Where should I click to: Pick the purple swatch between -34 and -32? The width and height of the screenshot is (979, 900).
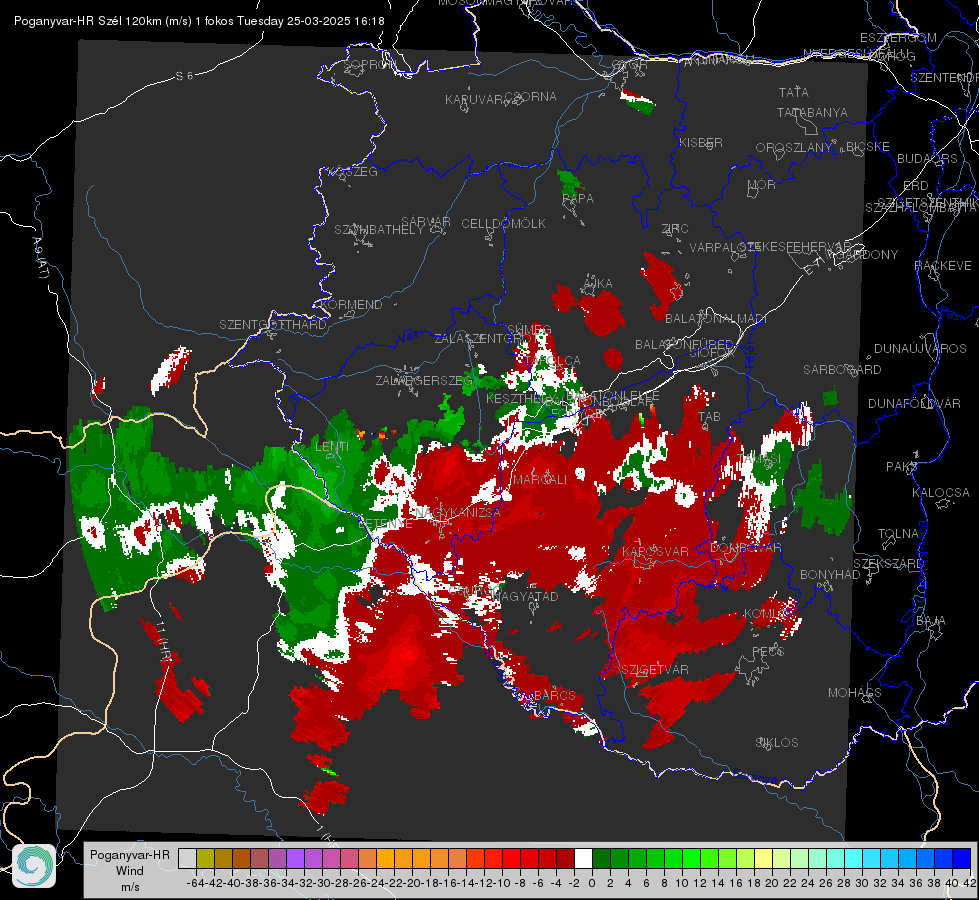pyautogui.click(x=295, y=858)
